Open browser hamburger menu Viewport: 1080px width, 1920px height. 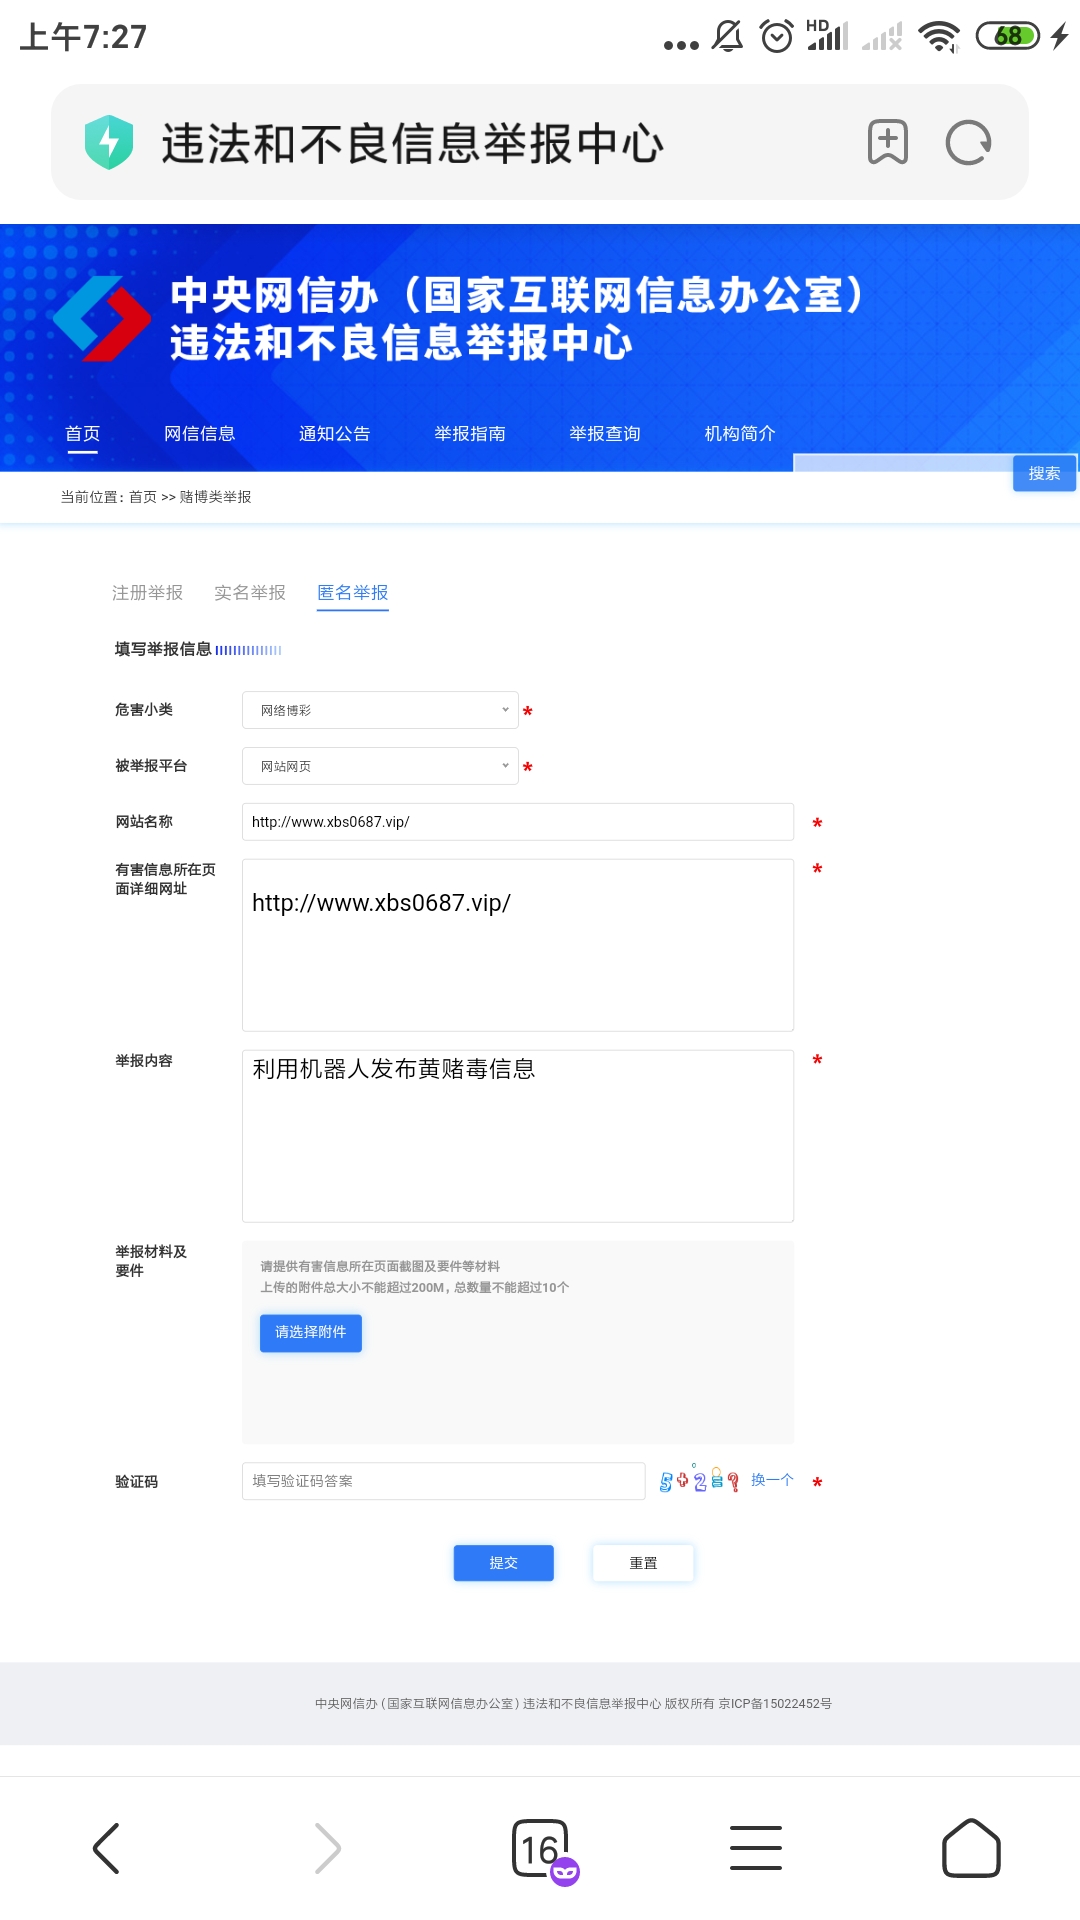tap(756, 1848)
